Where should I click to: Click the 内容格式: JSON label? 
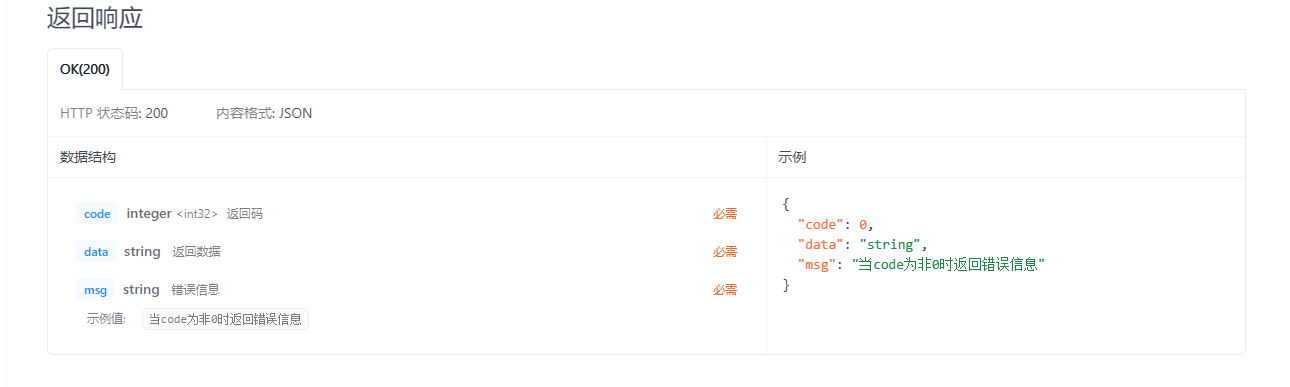[x=264, y=113]
